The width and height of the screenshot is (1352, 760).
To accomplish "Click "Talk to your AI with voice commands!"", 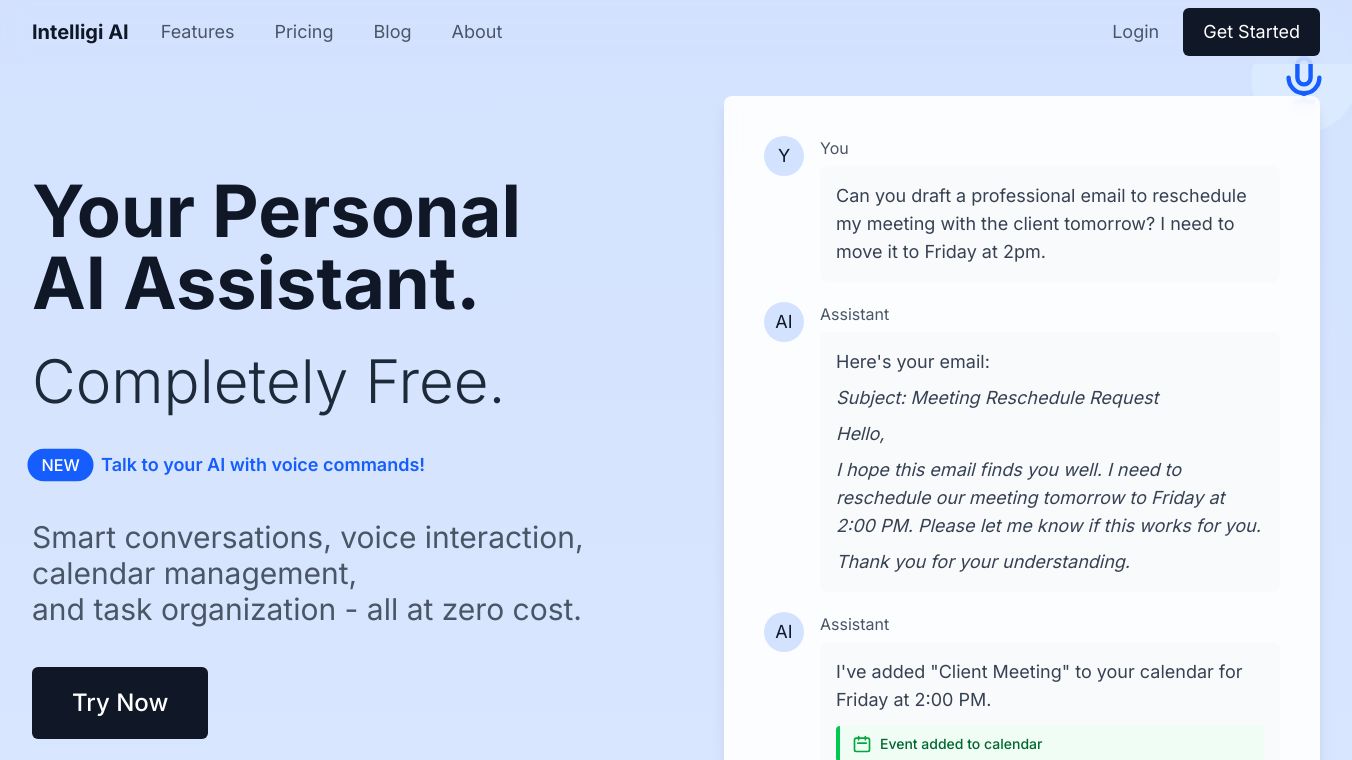I will (263, 465).
